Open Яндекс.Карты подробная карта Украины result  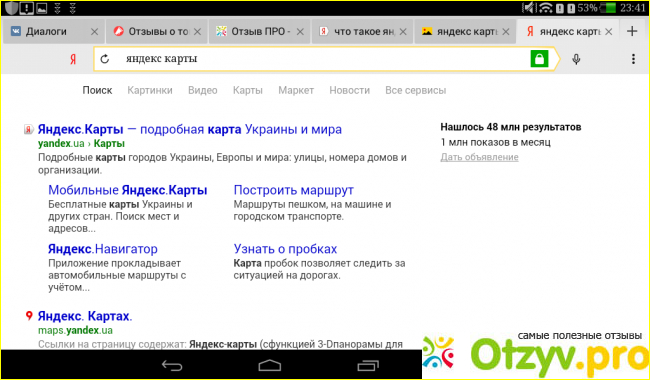[190, 130]
